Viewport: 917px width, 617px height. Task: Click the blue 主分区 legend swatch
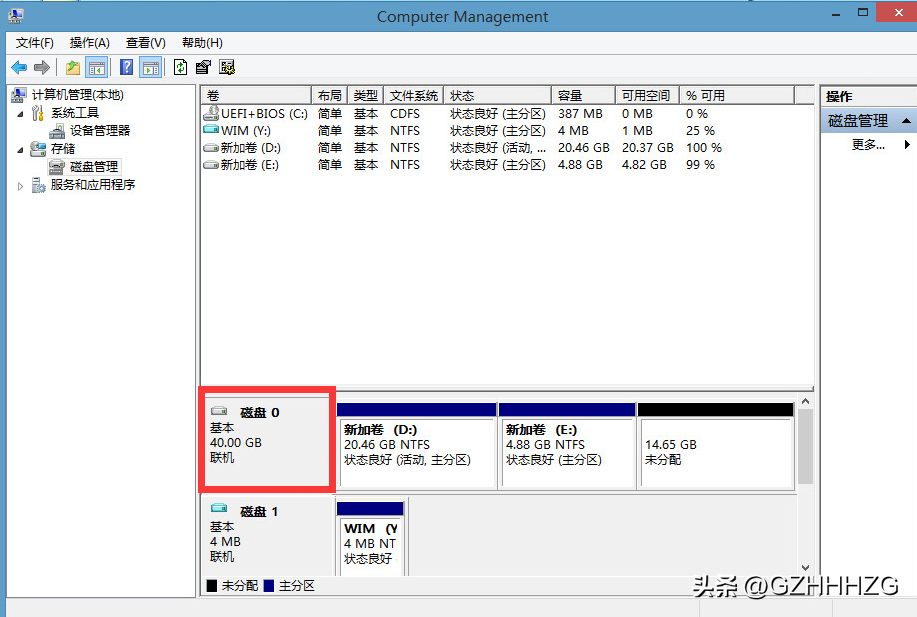269,585
